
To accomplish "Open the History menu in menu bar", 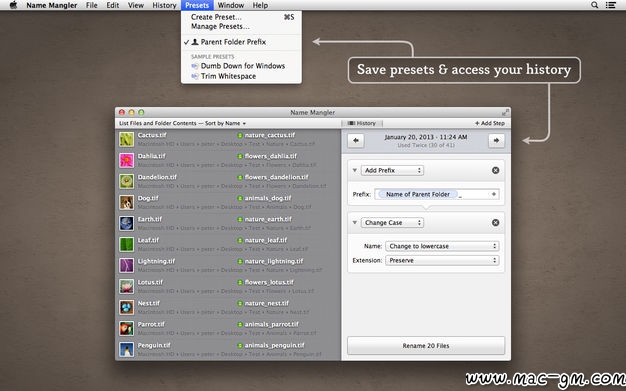I will coord(164,5).
